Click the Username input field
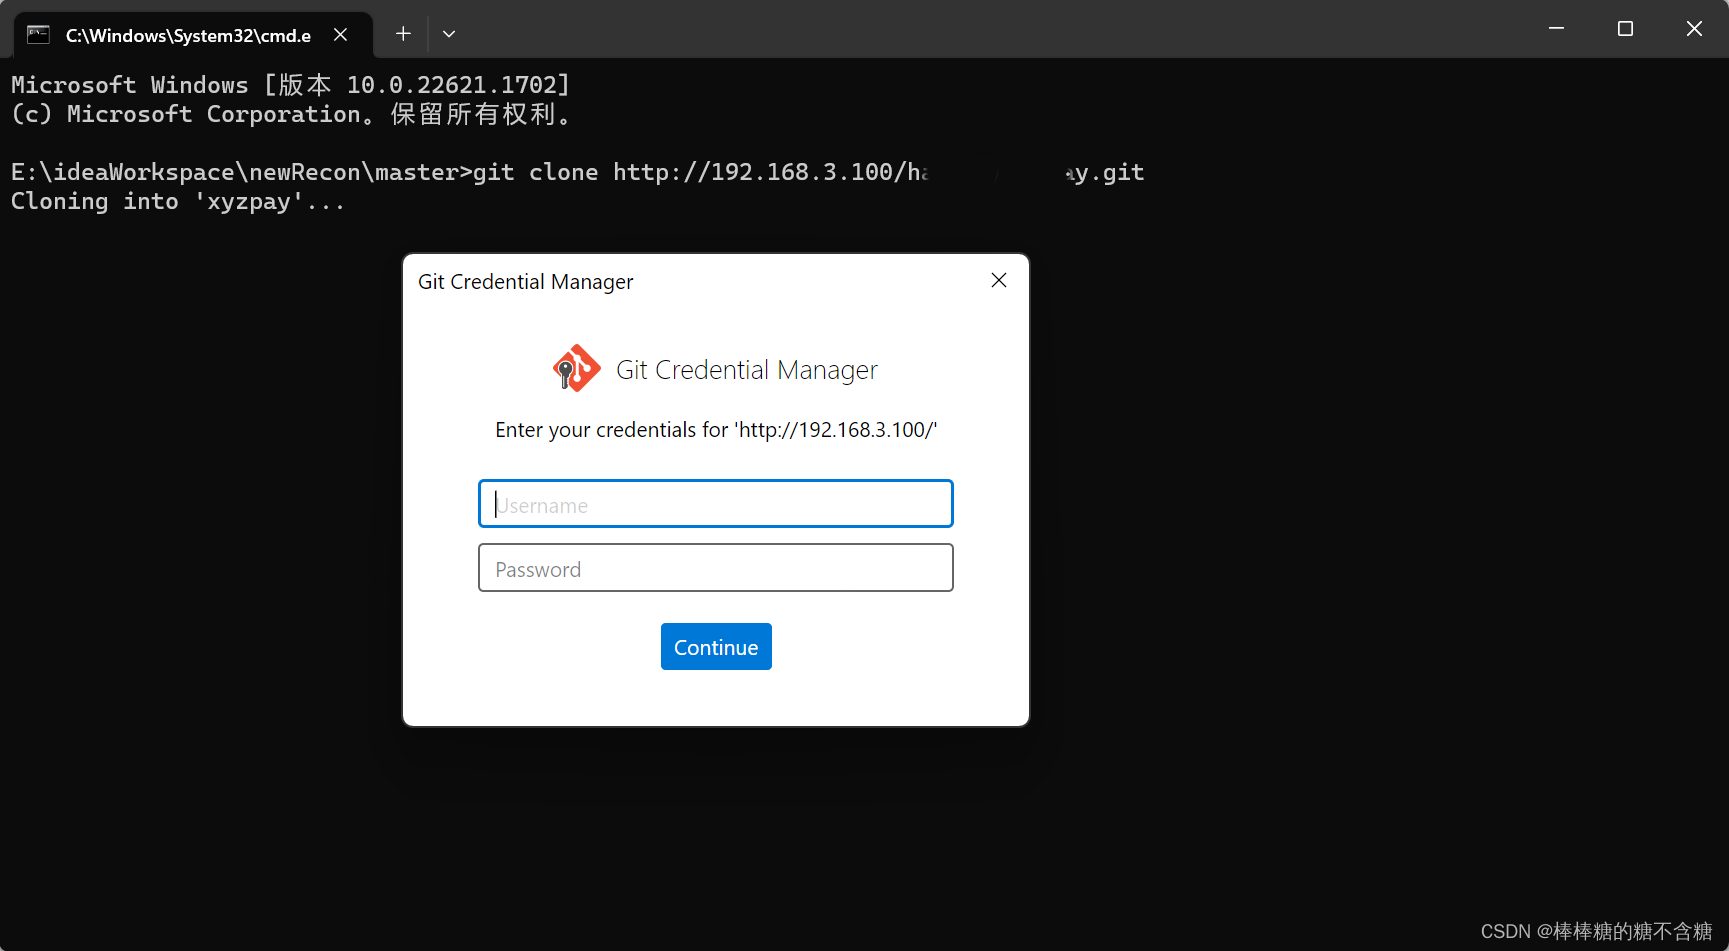Screen dimensions: 1729x951 point(715,504)
